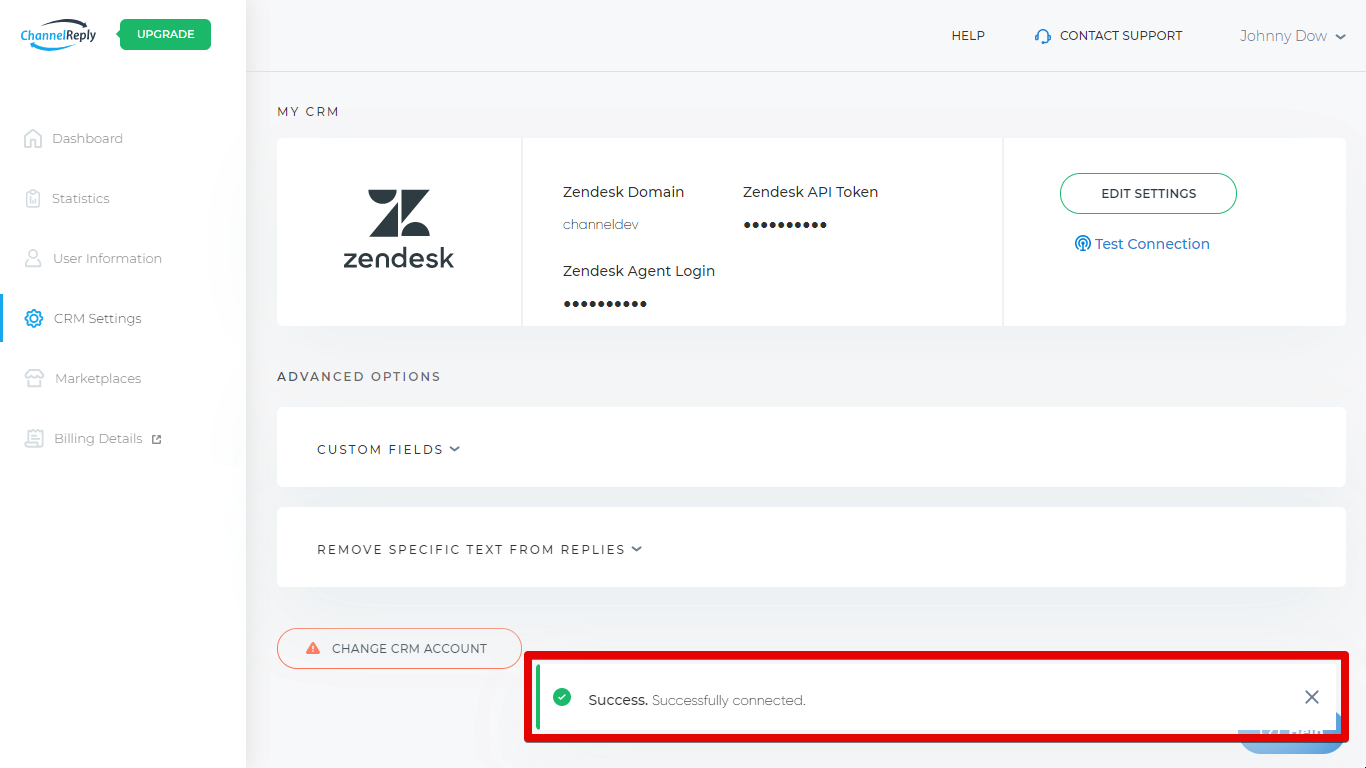Open Statistics via its sidebar icon
Screen dimensions: 1366x768
click(33, 198)
